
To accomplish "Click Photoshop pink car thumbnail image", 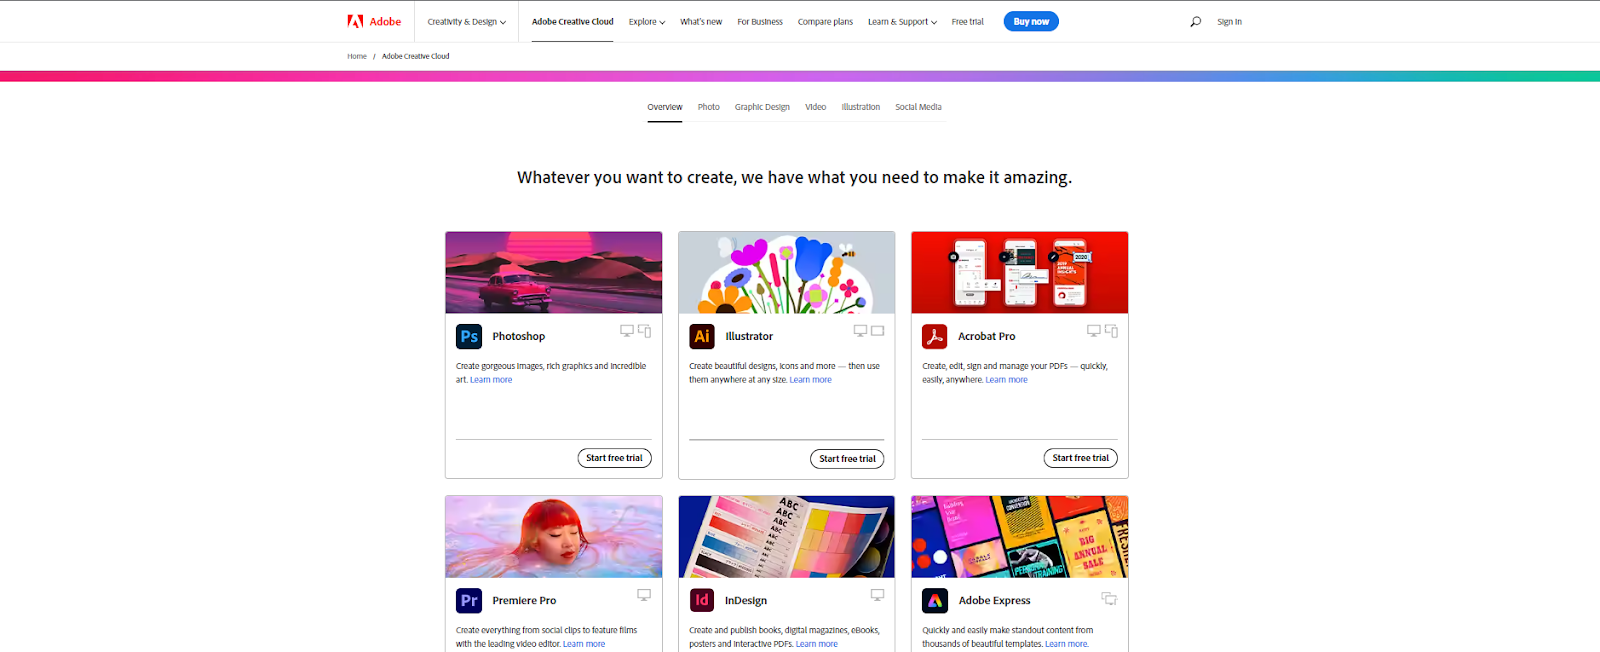I will pyautogui.click(x=554, y=273).
